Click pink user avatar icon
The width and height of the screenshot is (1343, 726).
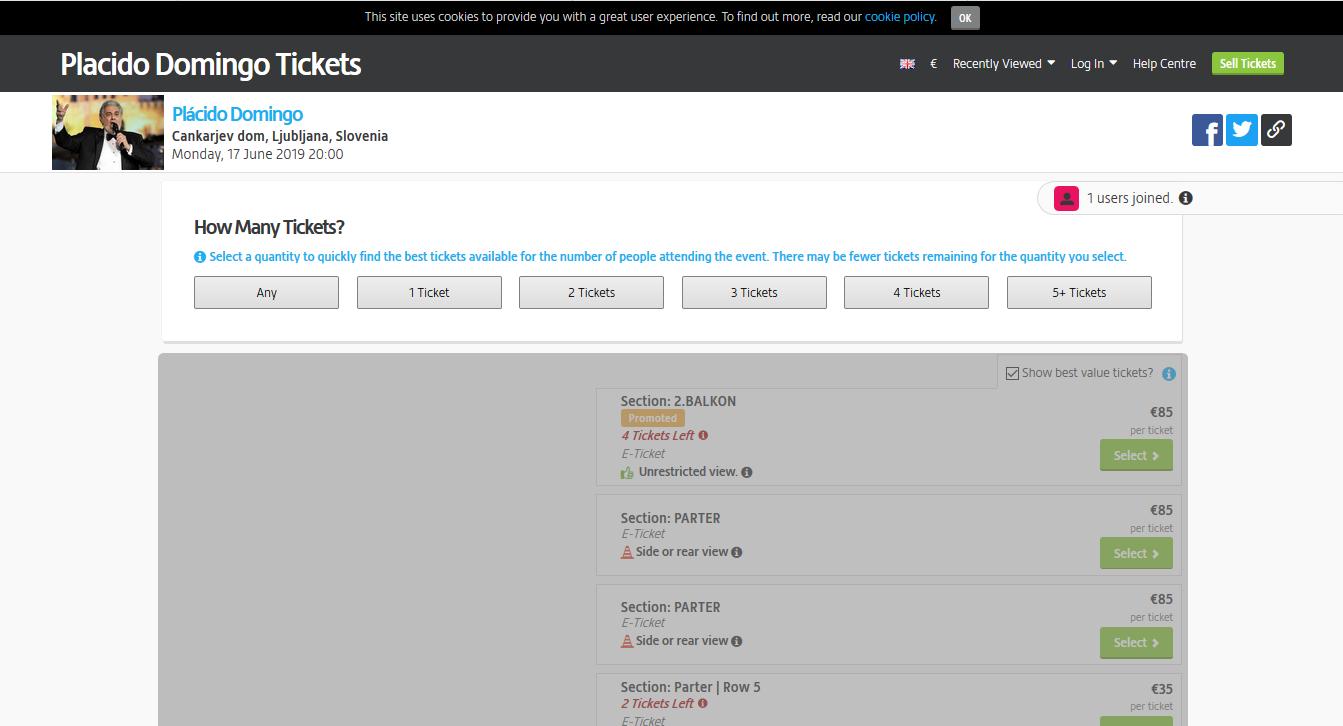point(1066,198)
